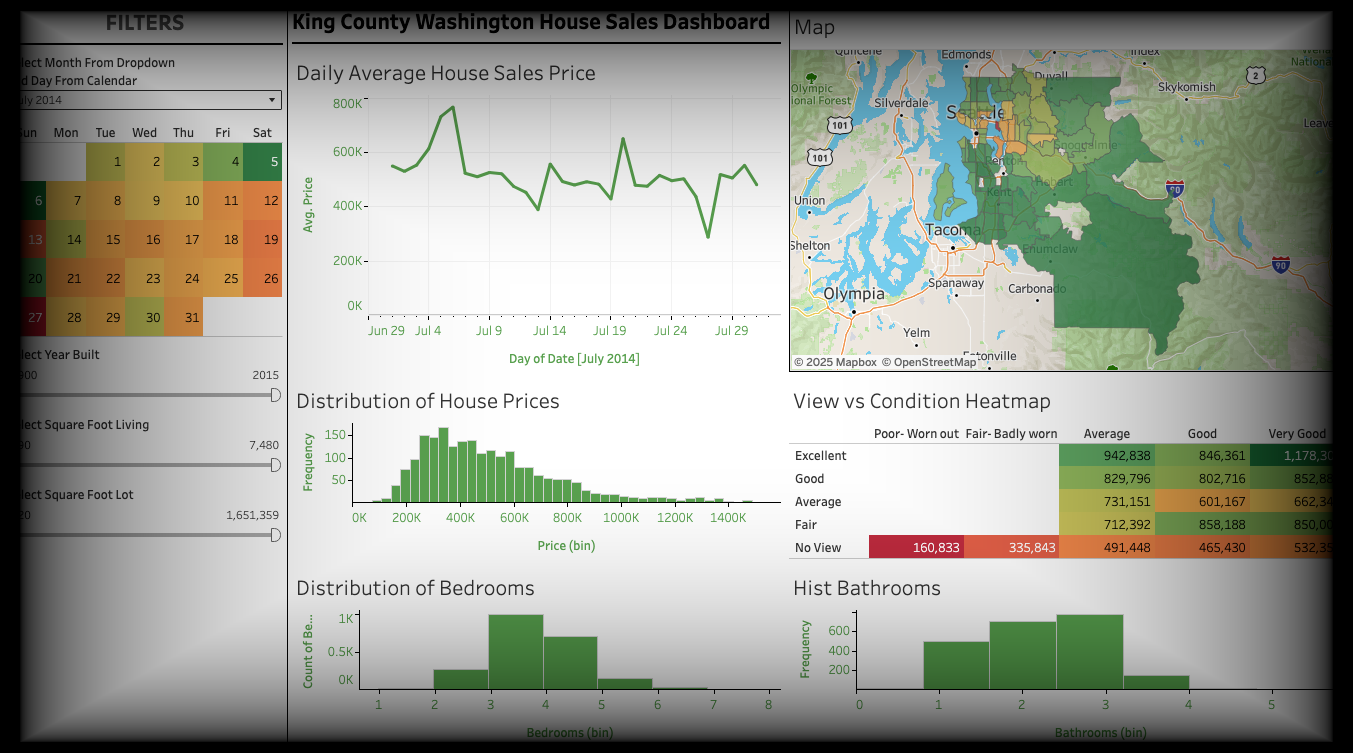
Task: Open the July 2014 month dropdown
Action: tap(148, 100)
